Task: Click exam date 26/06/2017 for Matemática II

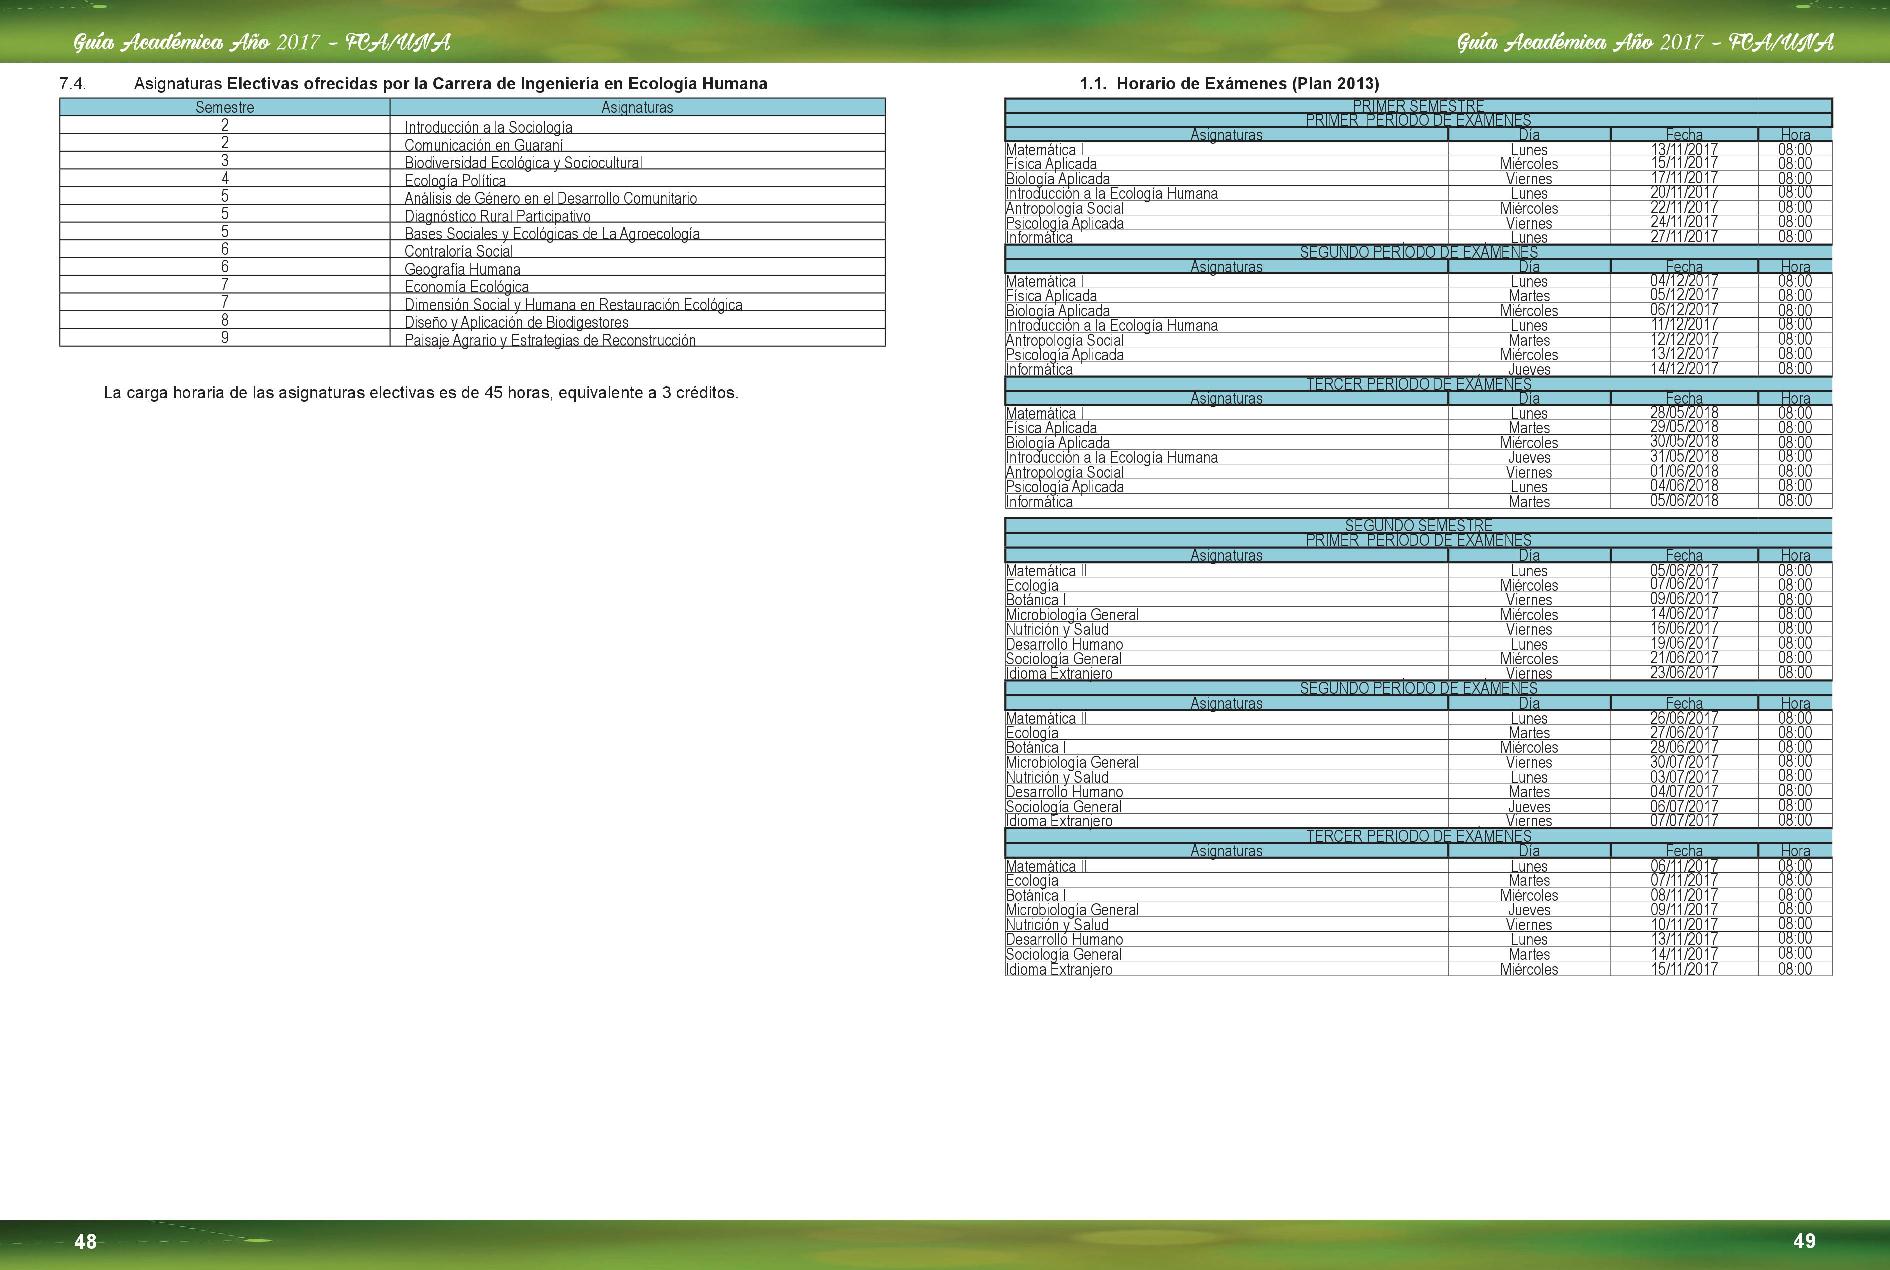Action: click(1684, 717)
